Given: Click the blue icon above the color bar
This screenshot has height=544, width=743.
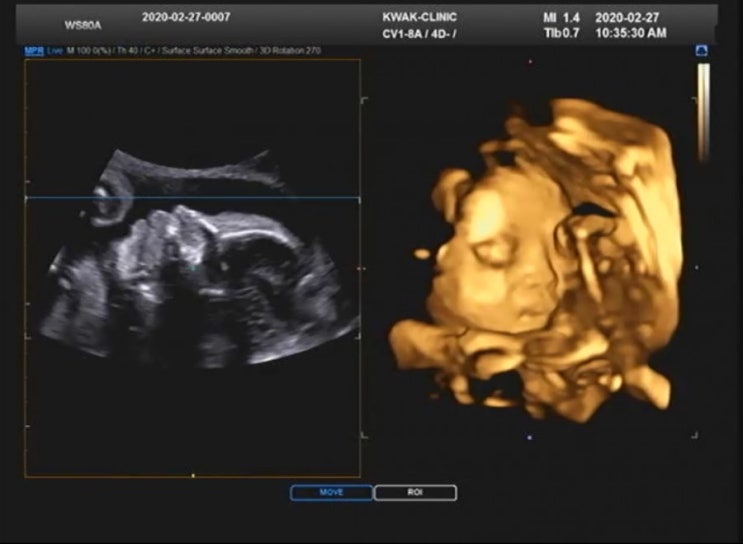Looking at the screenshot, I should (x=702, y=51).
